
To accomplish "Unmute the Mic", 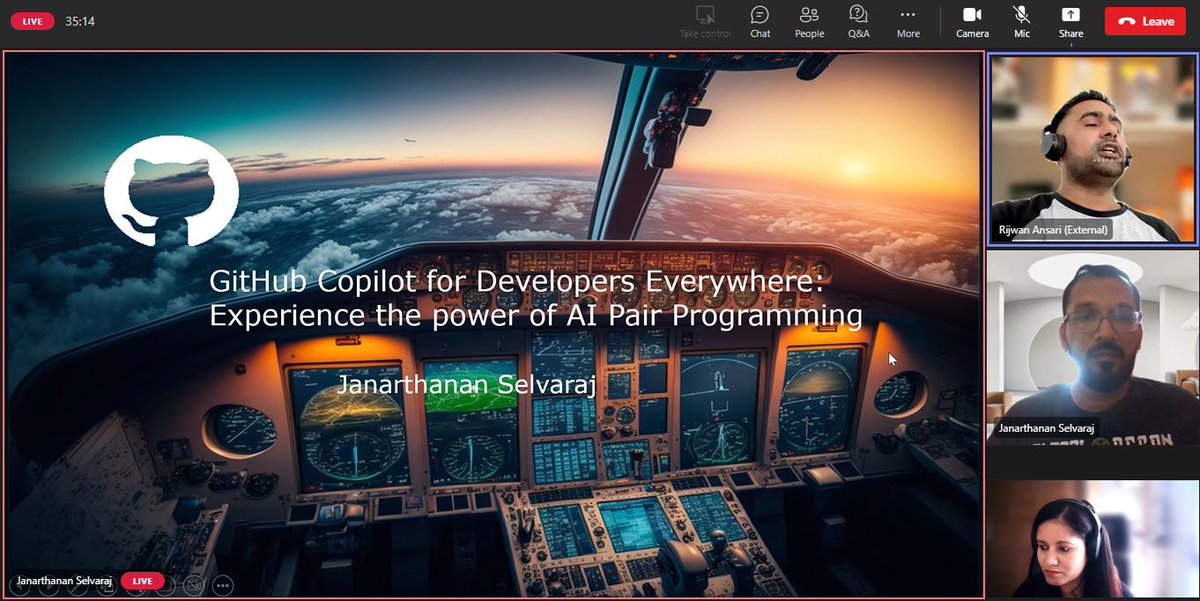I will click(1021, 21).
